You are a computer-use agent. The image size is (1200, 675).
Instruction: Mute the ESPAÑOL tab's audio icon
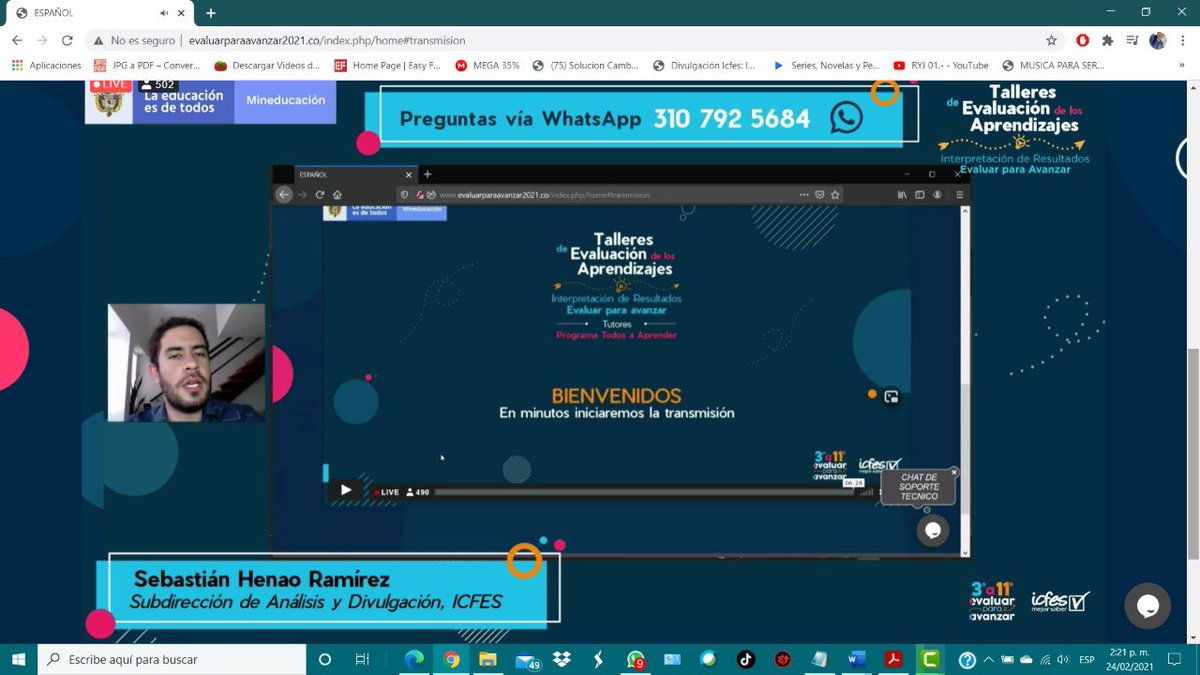click(164, 13)
